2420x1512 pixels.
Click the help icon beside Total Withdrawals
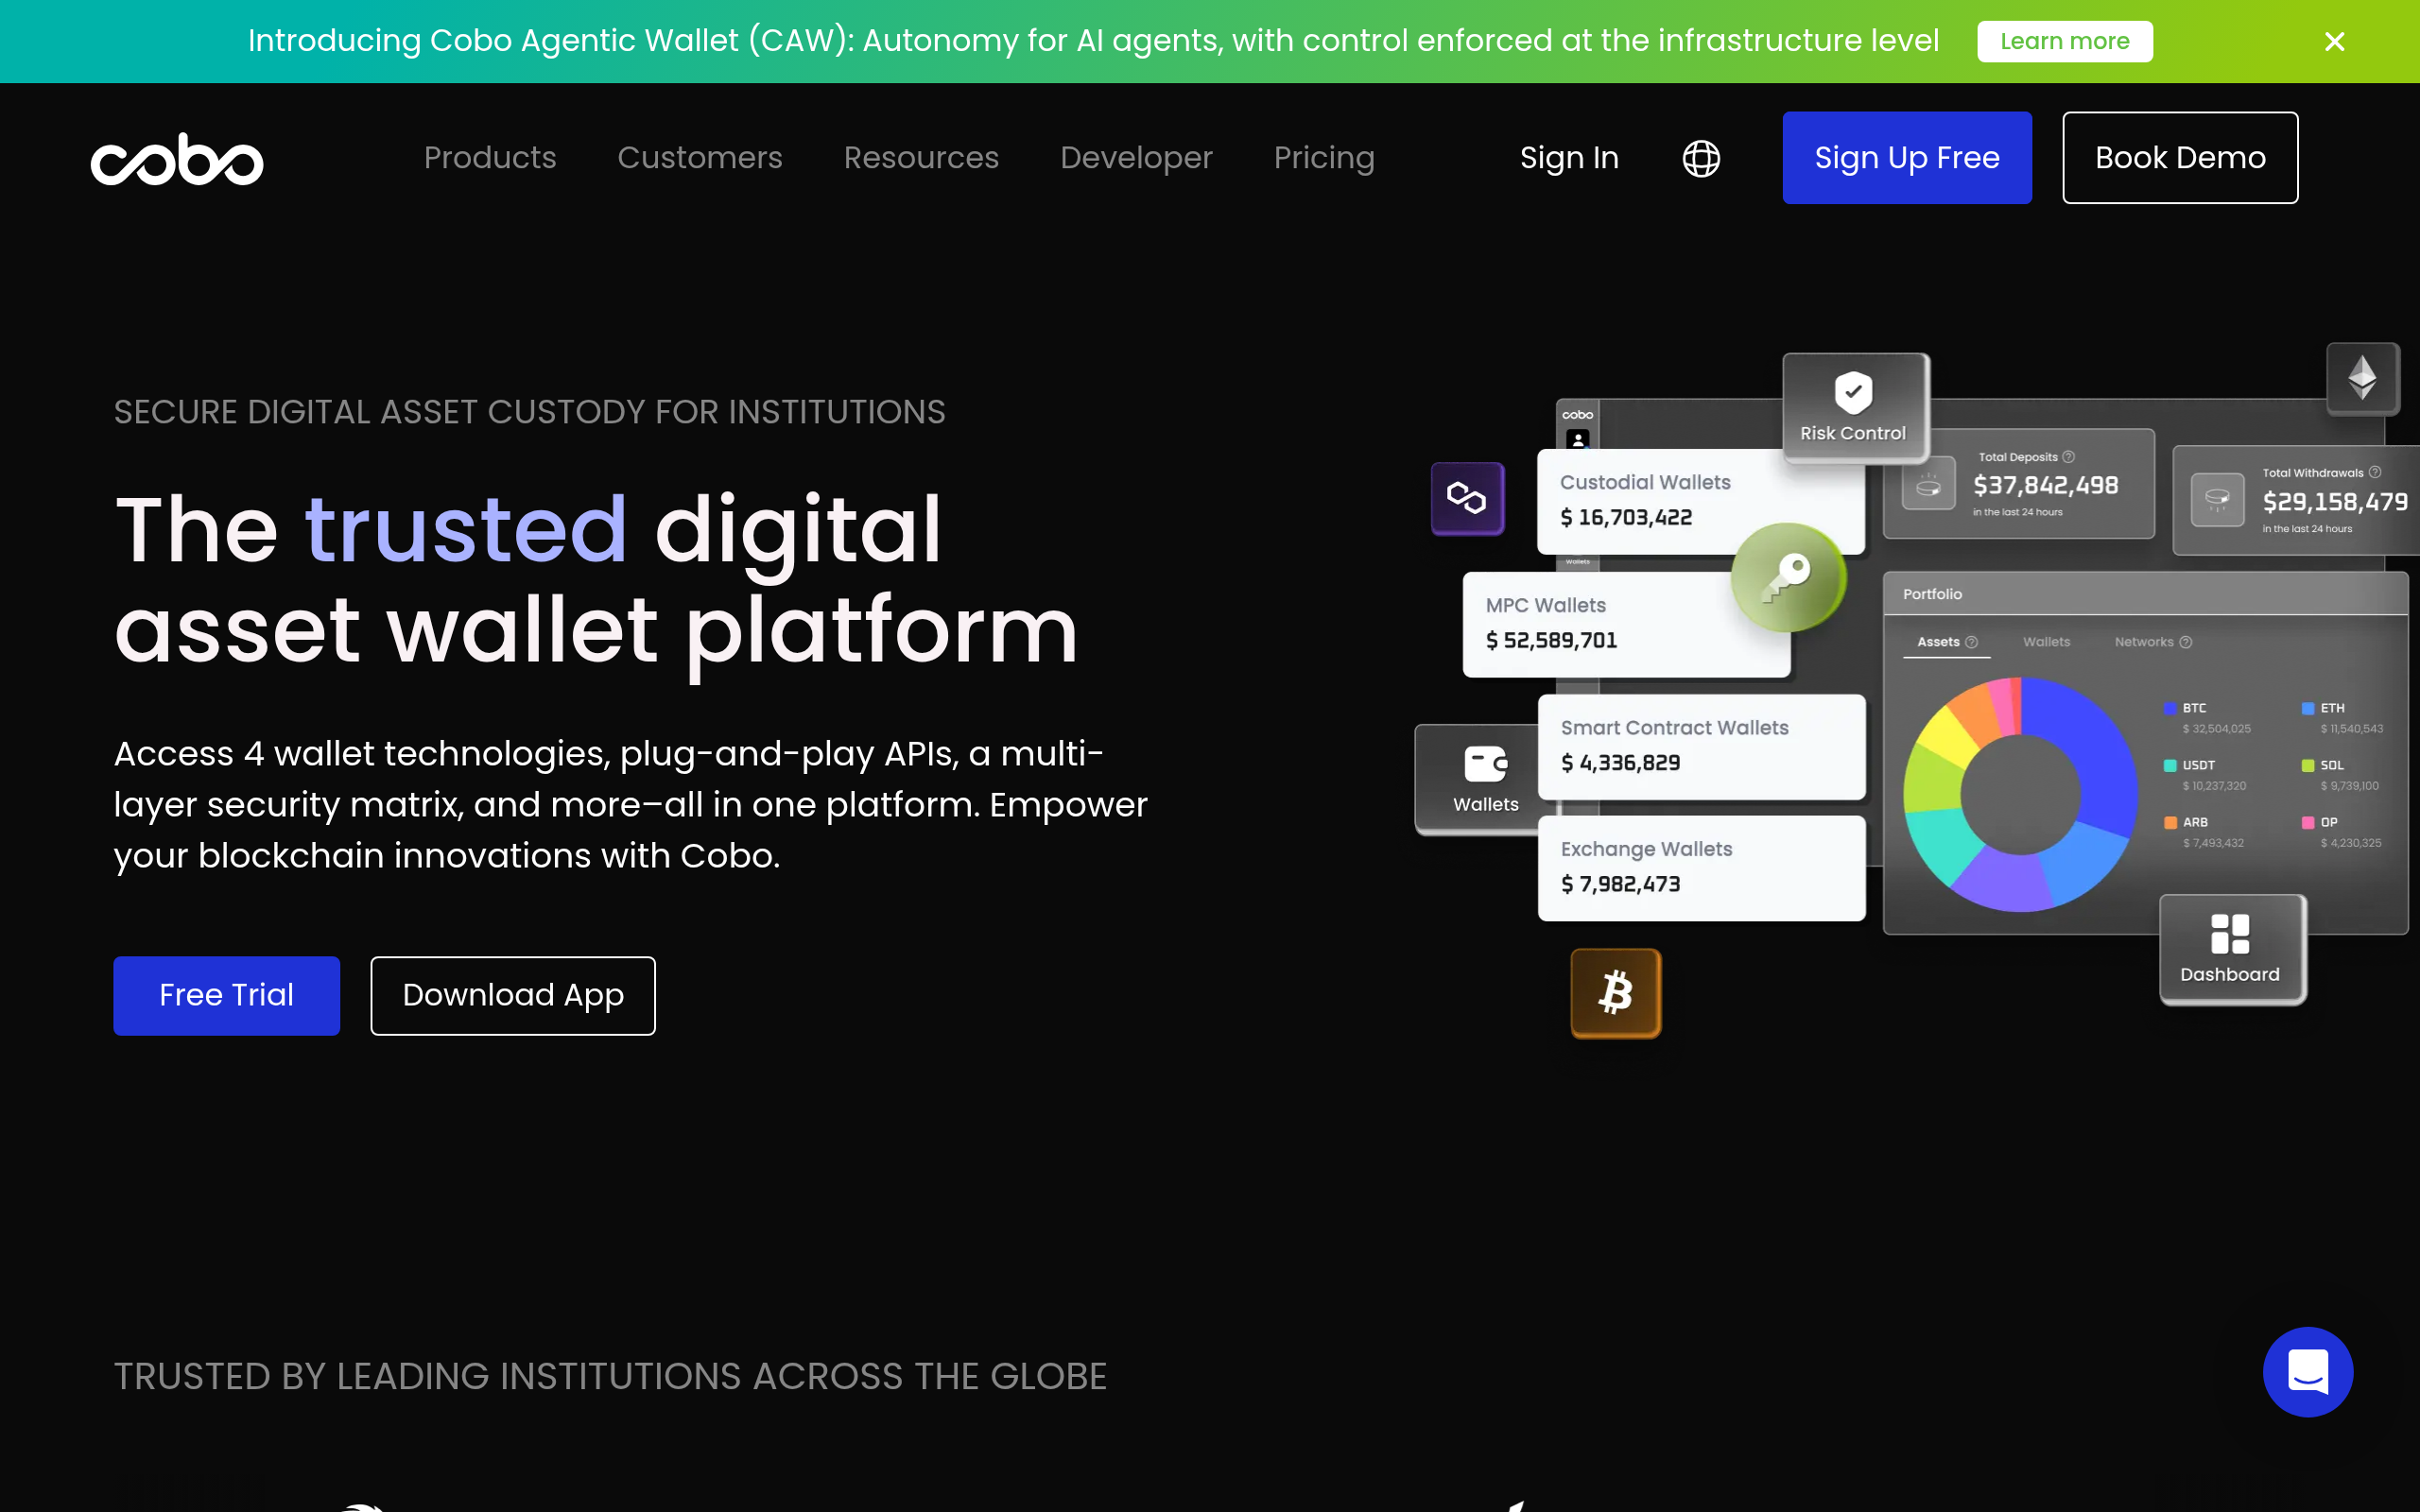2374,472
